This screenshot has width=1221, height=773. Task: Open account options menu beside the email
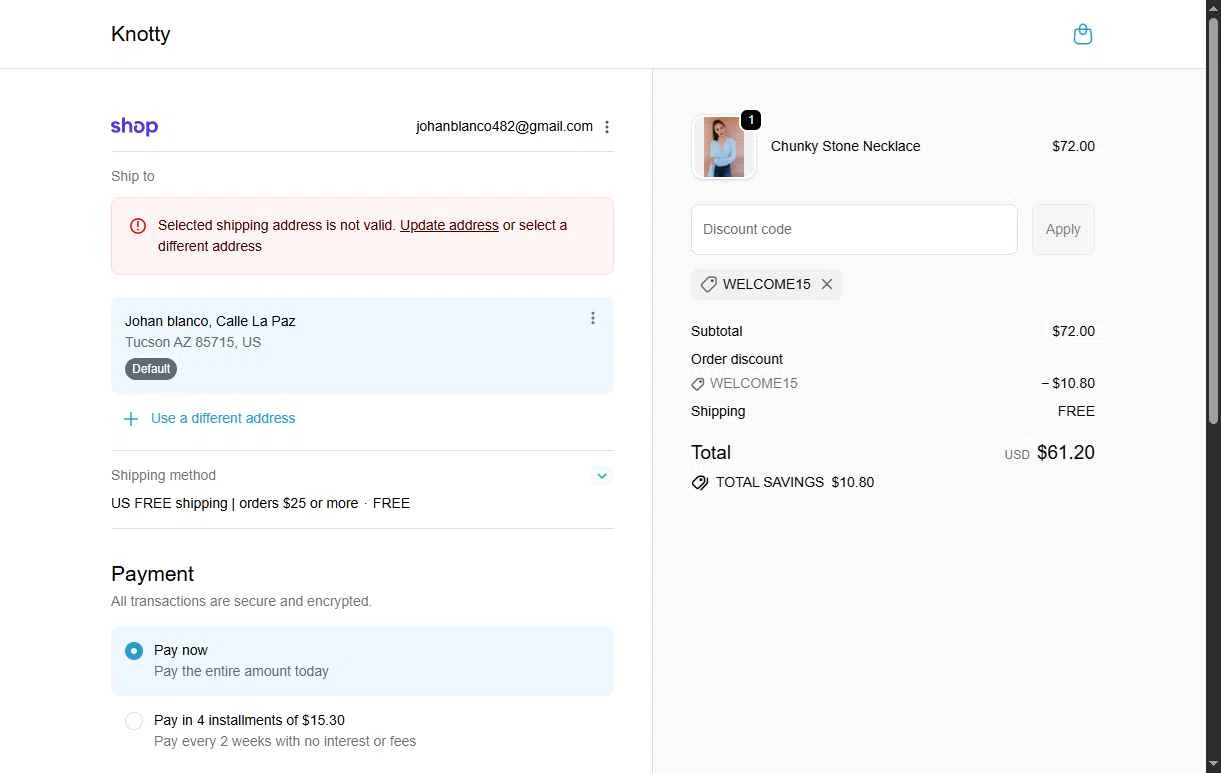click(x=607, y=127)
